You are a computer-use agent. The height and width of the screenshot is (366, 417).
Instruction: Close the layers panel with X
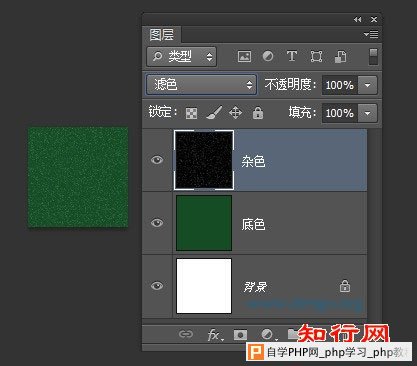point(374,20)
